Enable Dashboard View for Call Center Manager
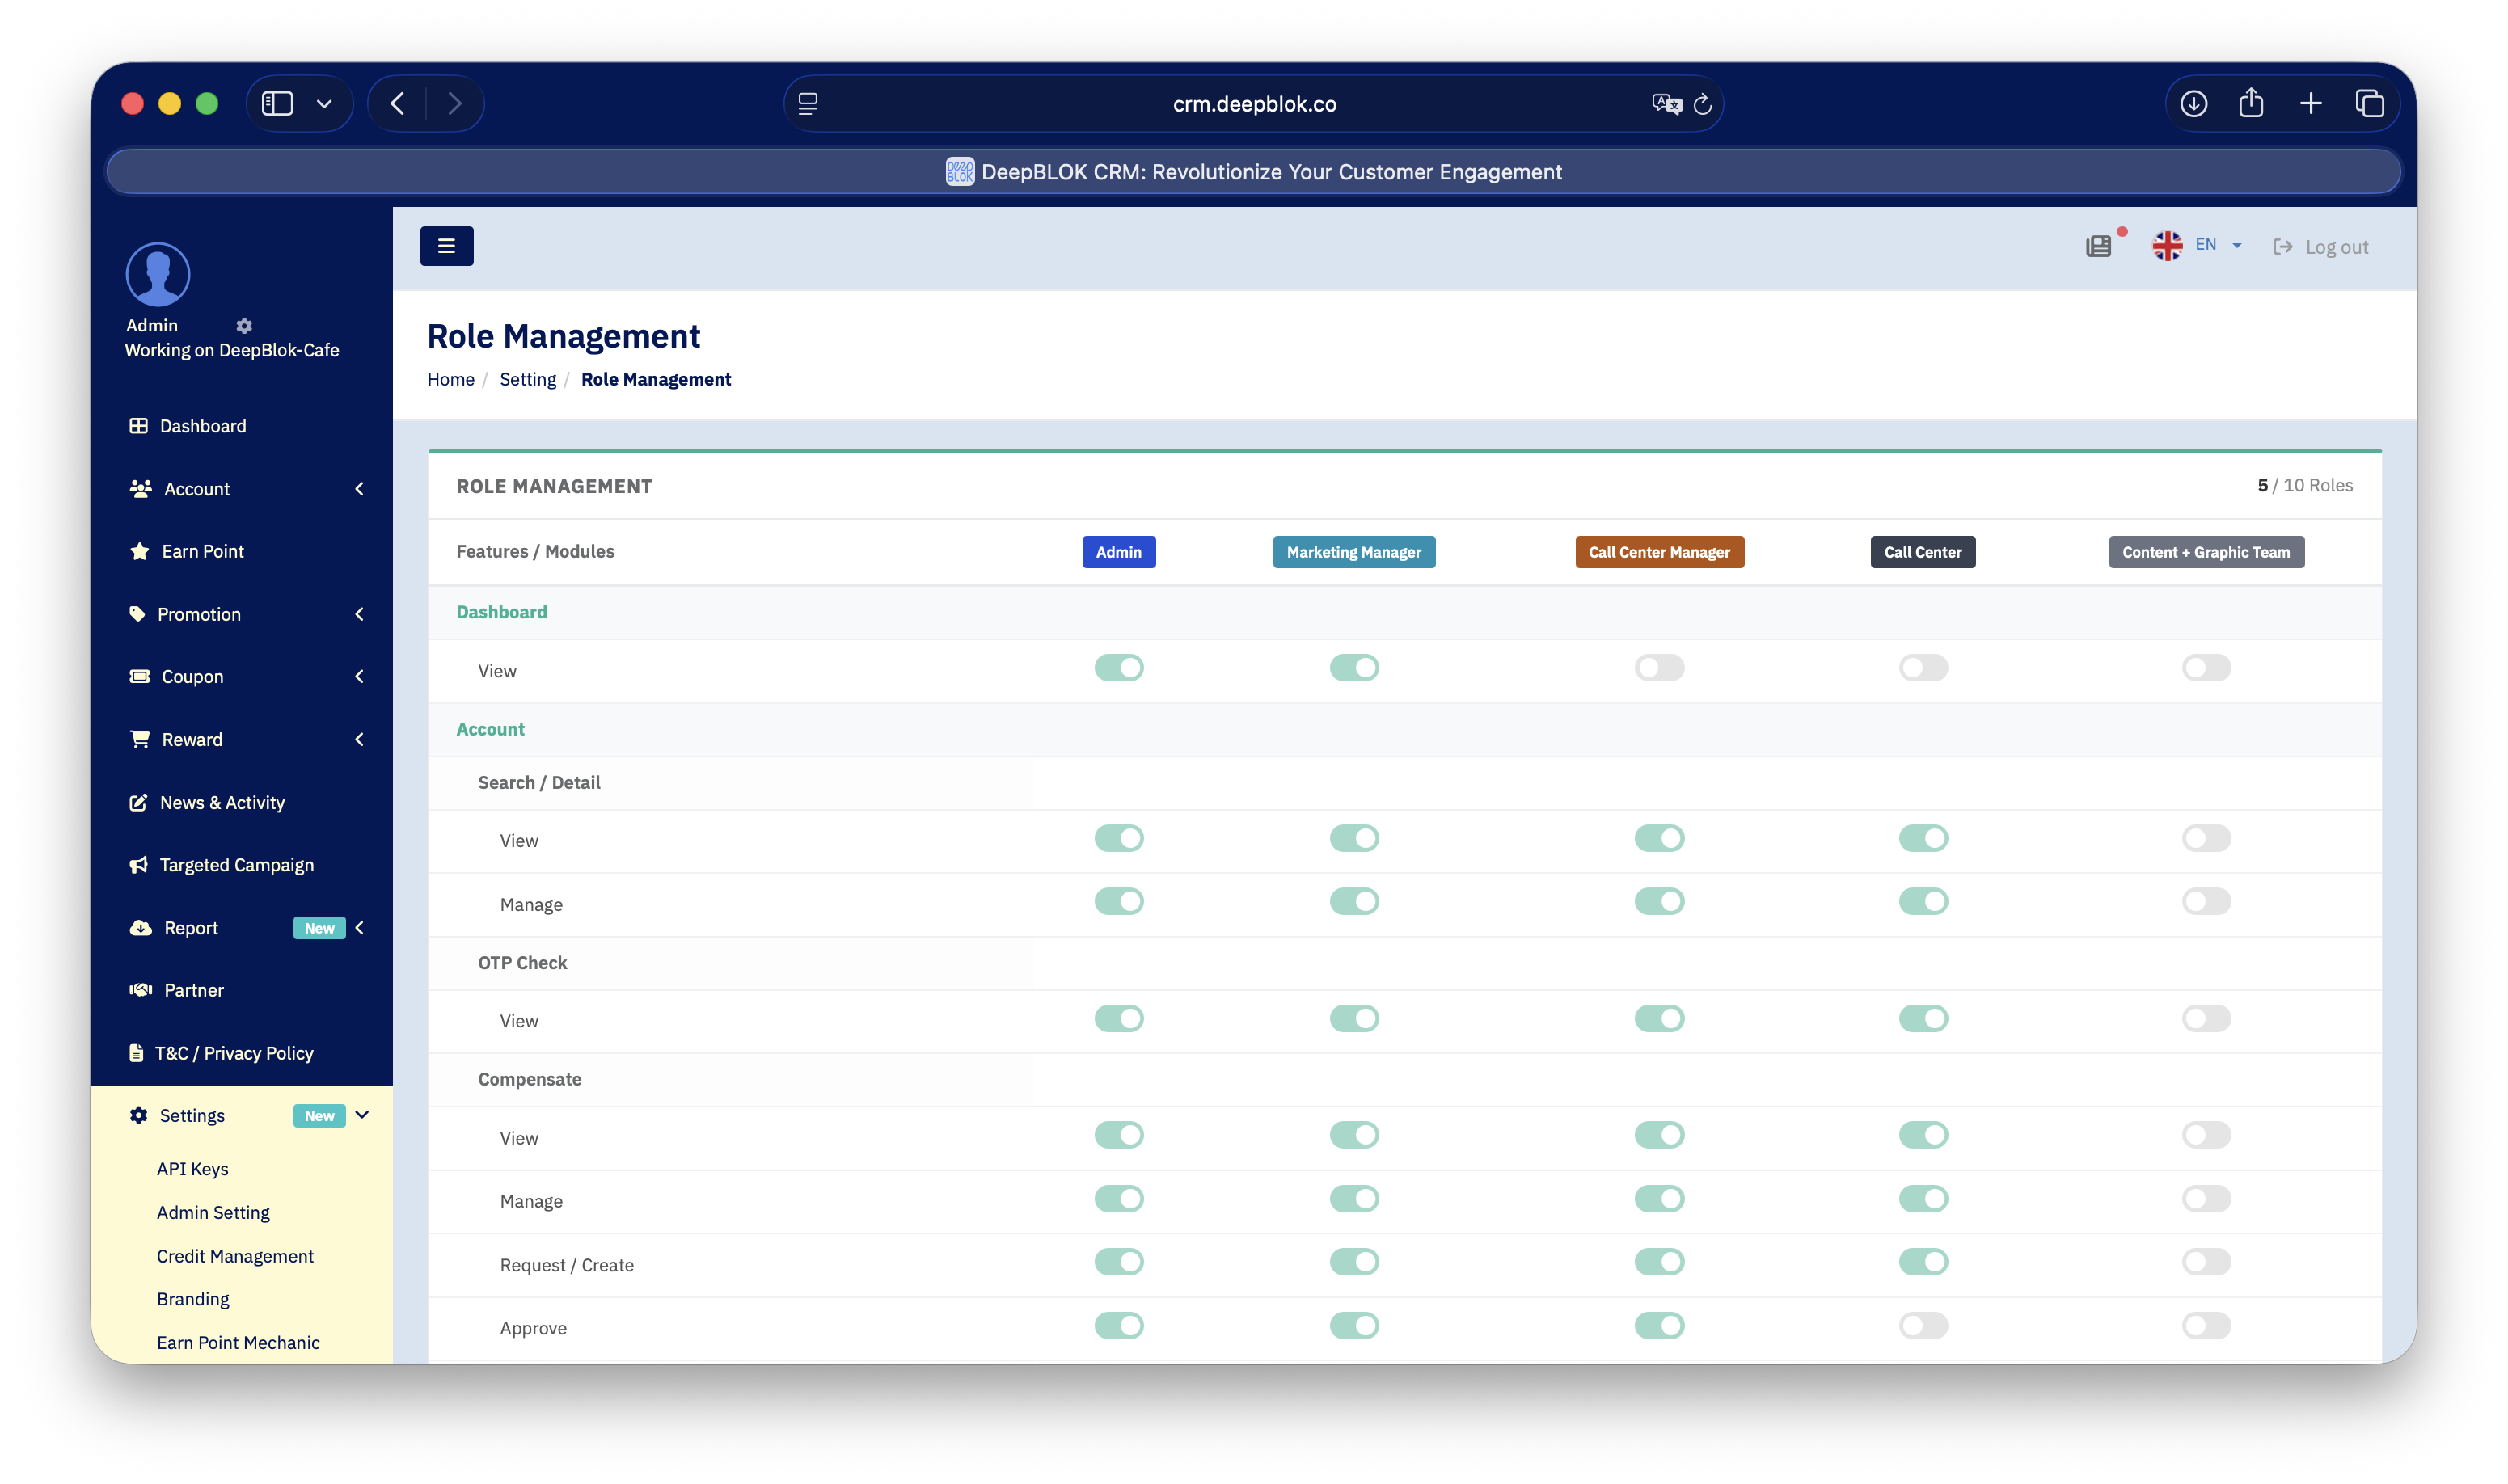 (x=1659, y=668)
